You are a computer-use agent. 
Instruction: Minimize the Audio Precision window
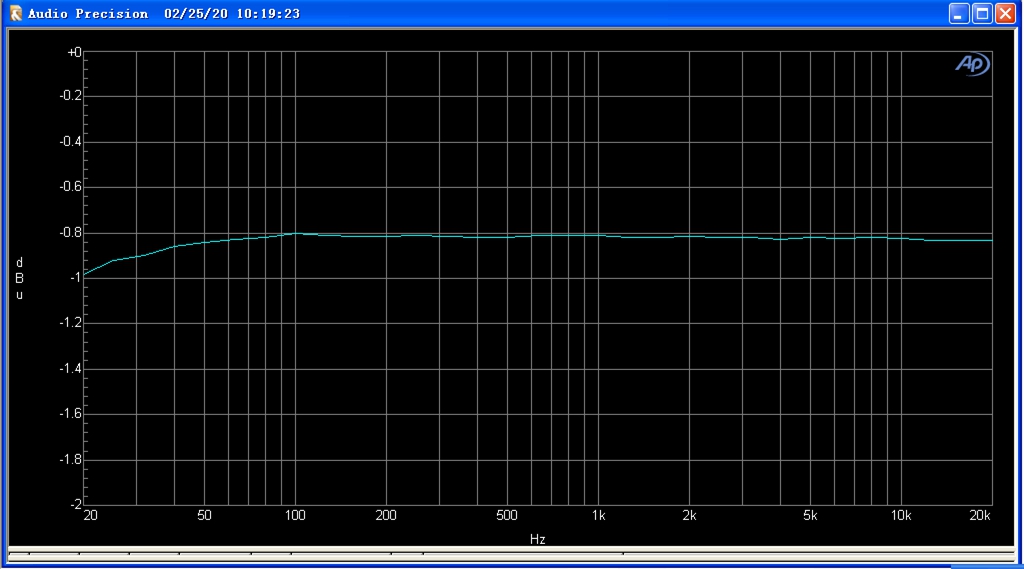959,14
